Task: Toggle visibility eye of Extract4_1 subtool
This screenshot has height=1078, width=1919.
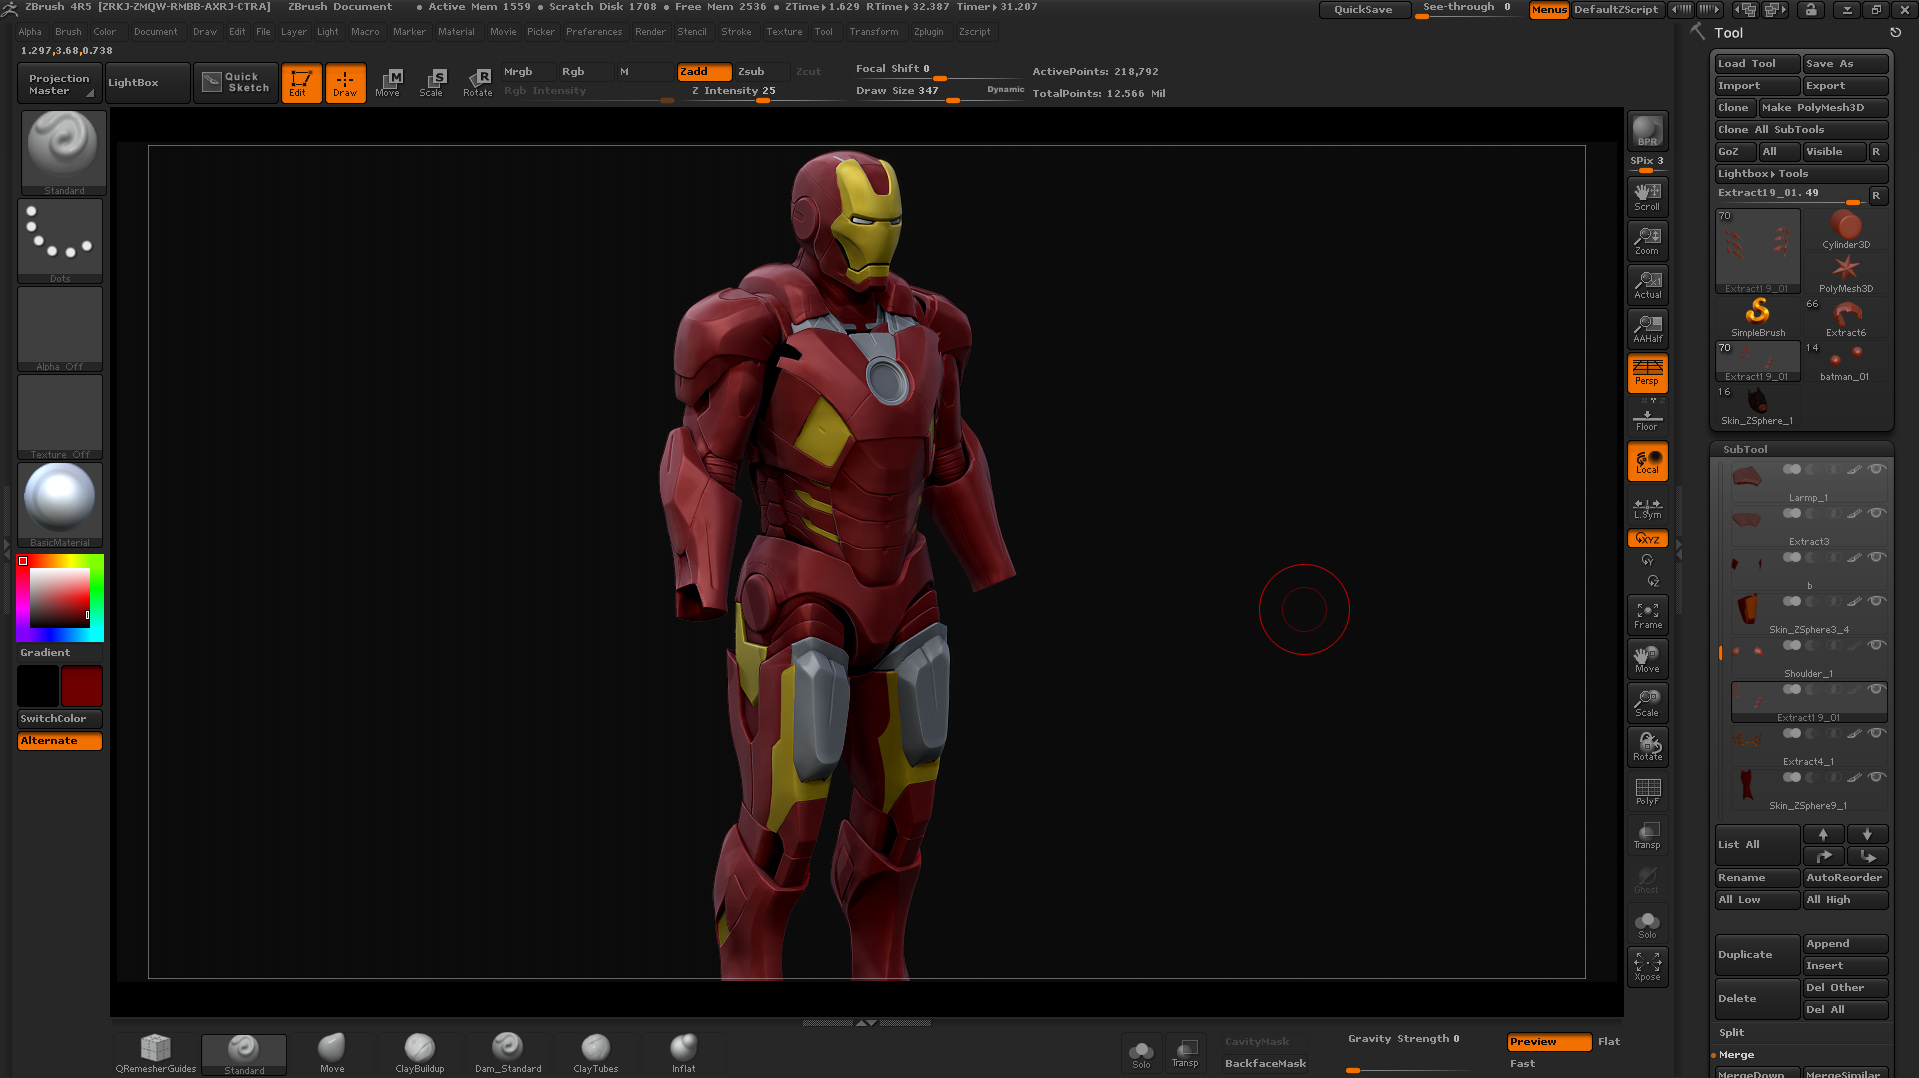Action: [1877, 733]
